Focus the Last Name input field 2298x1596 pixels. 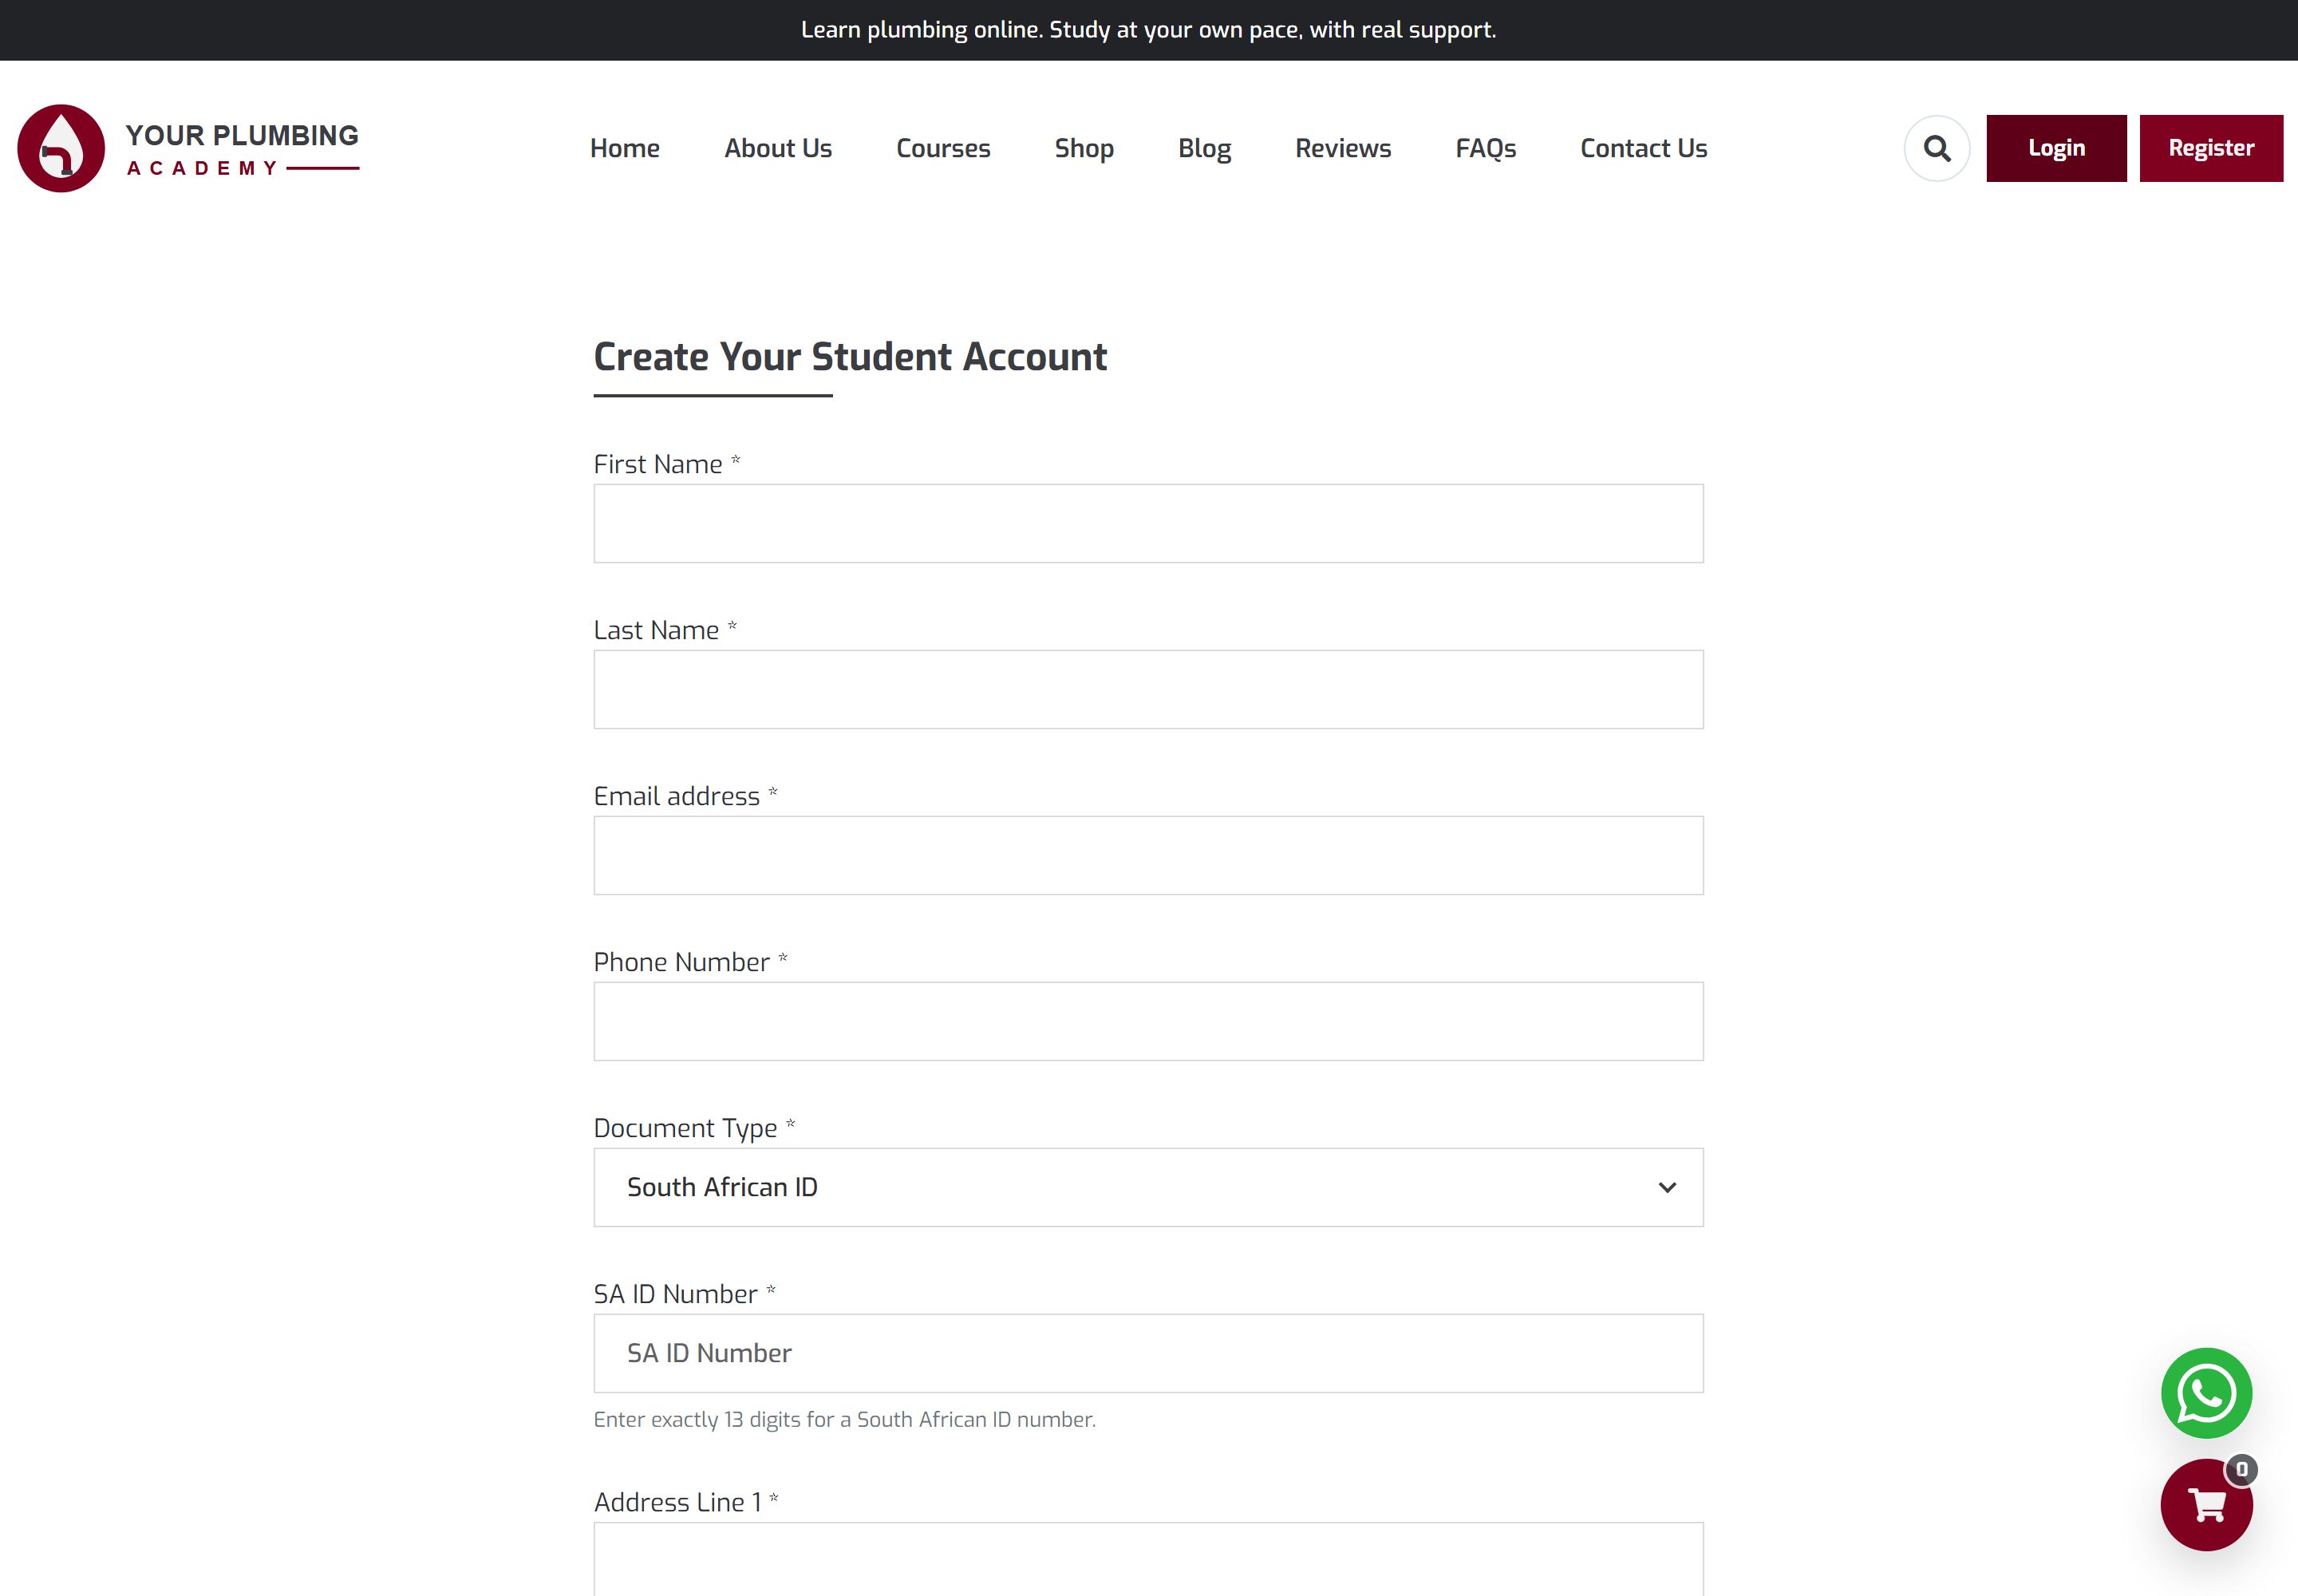click(x=1148, y=690)
